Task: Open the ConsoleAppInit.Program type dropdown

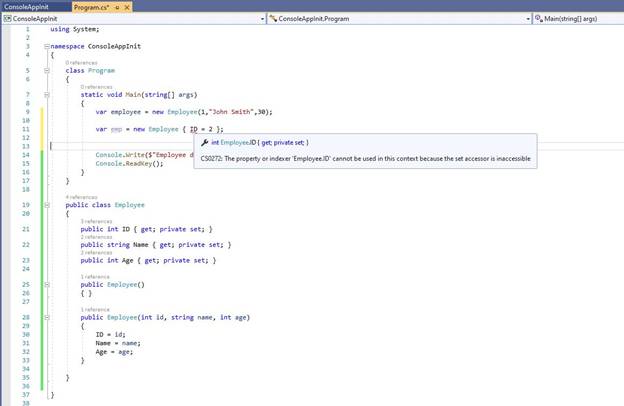Action: [528, 19]
